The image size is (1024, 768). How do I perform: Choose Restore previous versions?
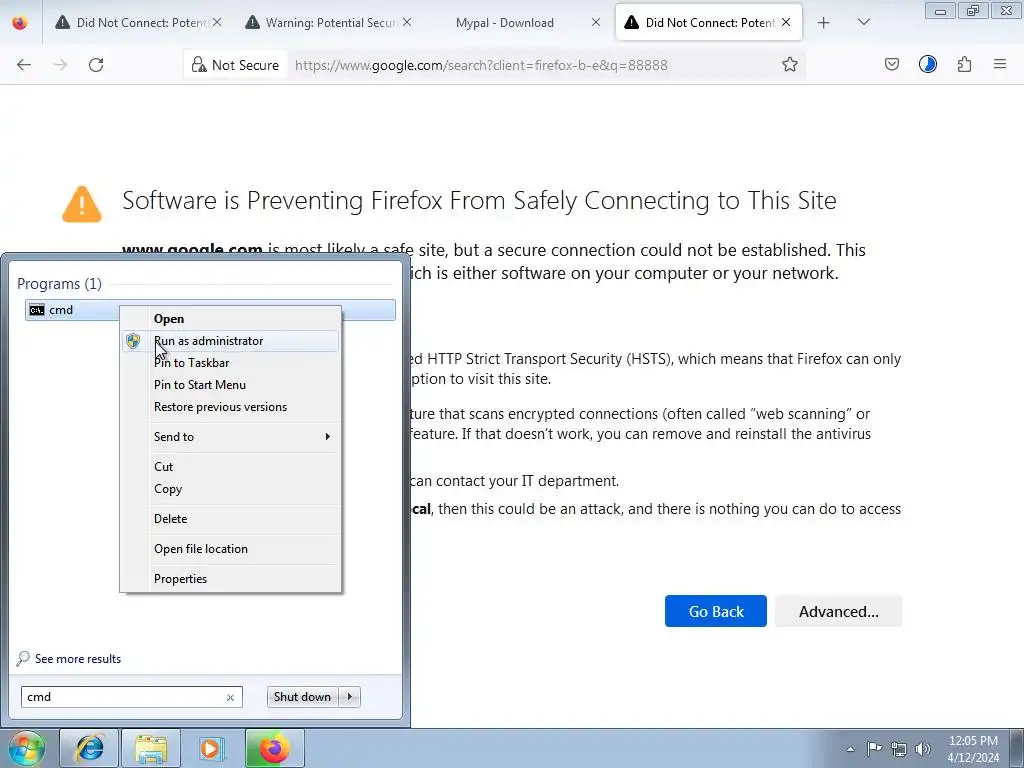click(x=230, y=407)
